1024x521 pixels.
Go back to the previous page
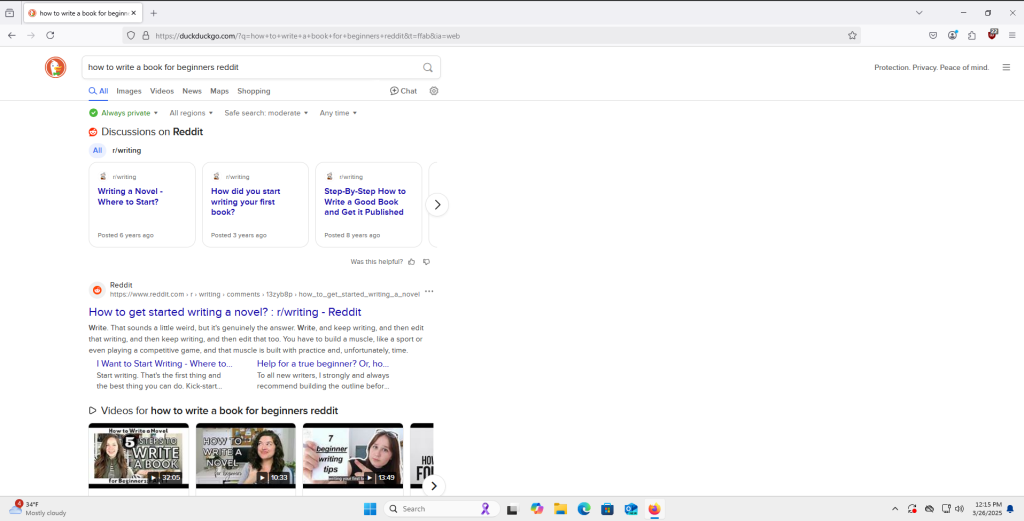point(12,35)
